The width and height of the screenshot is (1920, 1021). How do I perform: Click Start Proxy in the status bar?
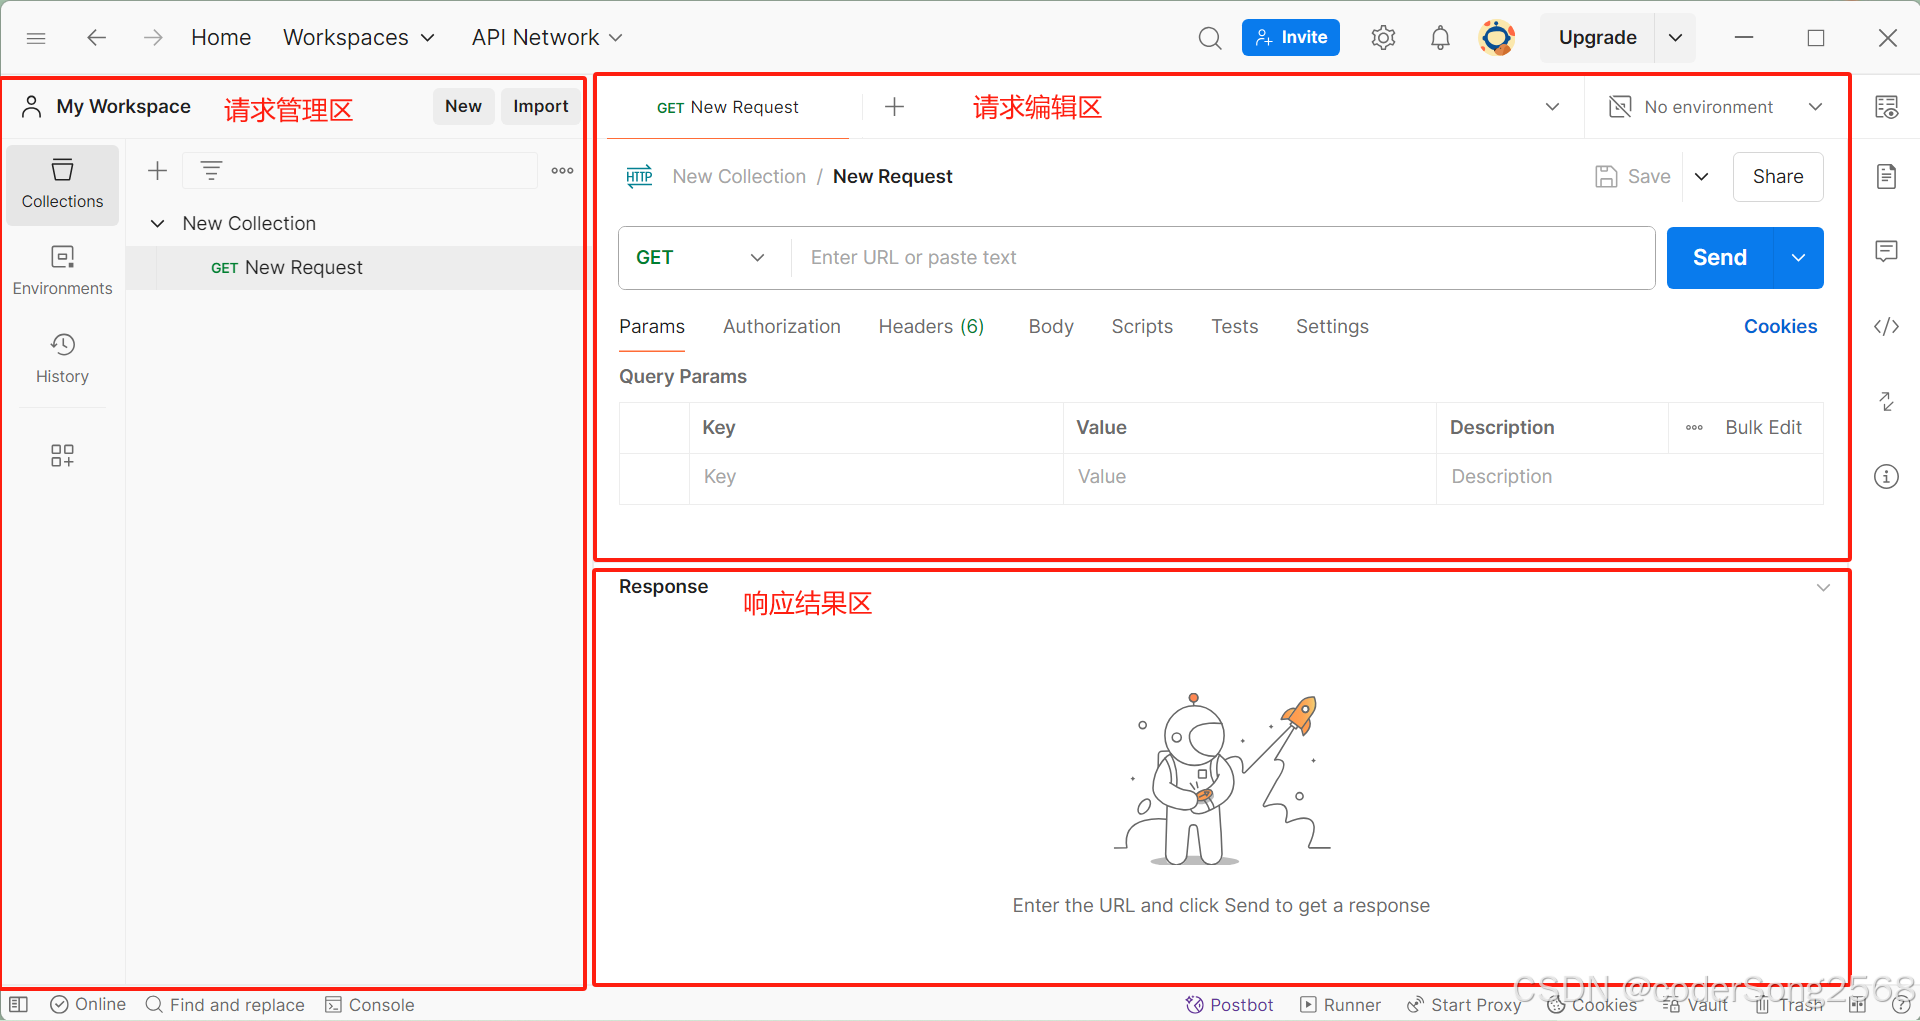[x=1464, y=1005]
